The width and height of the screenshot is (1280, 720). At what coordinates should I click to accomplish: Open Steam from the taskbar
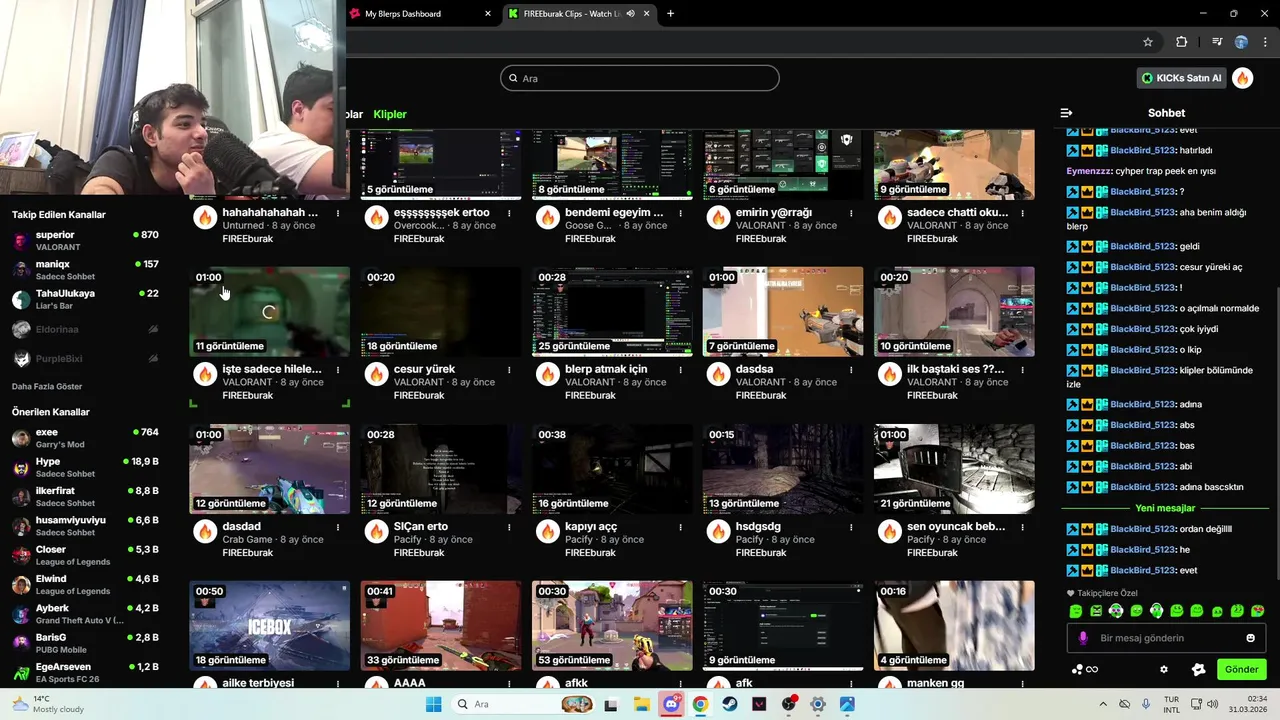(730, 704)
